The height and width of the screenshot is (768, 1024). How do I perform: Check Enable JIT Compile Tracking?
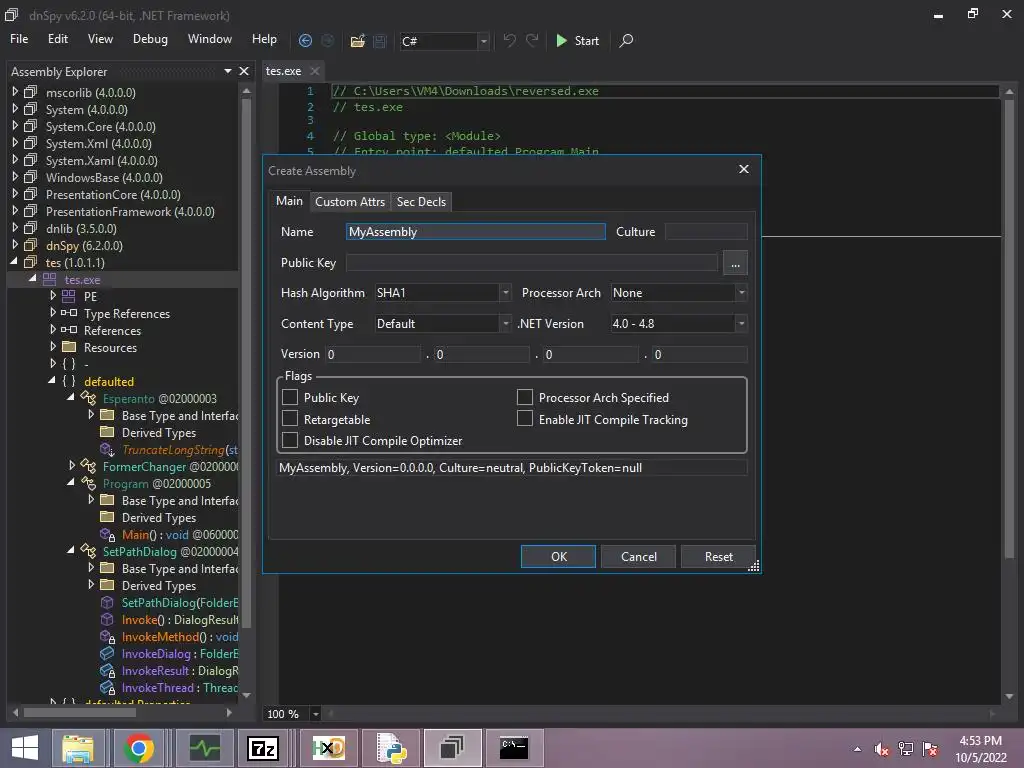pyautogui.click(x=525, y=419)
